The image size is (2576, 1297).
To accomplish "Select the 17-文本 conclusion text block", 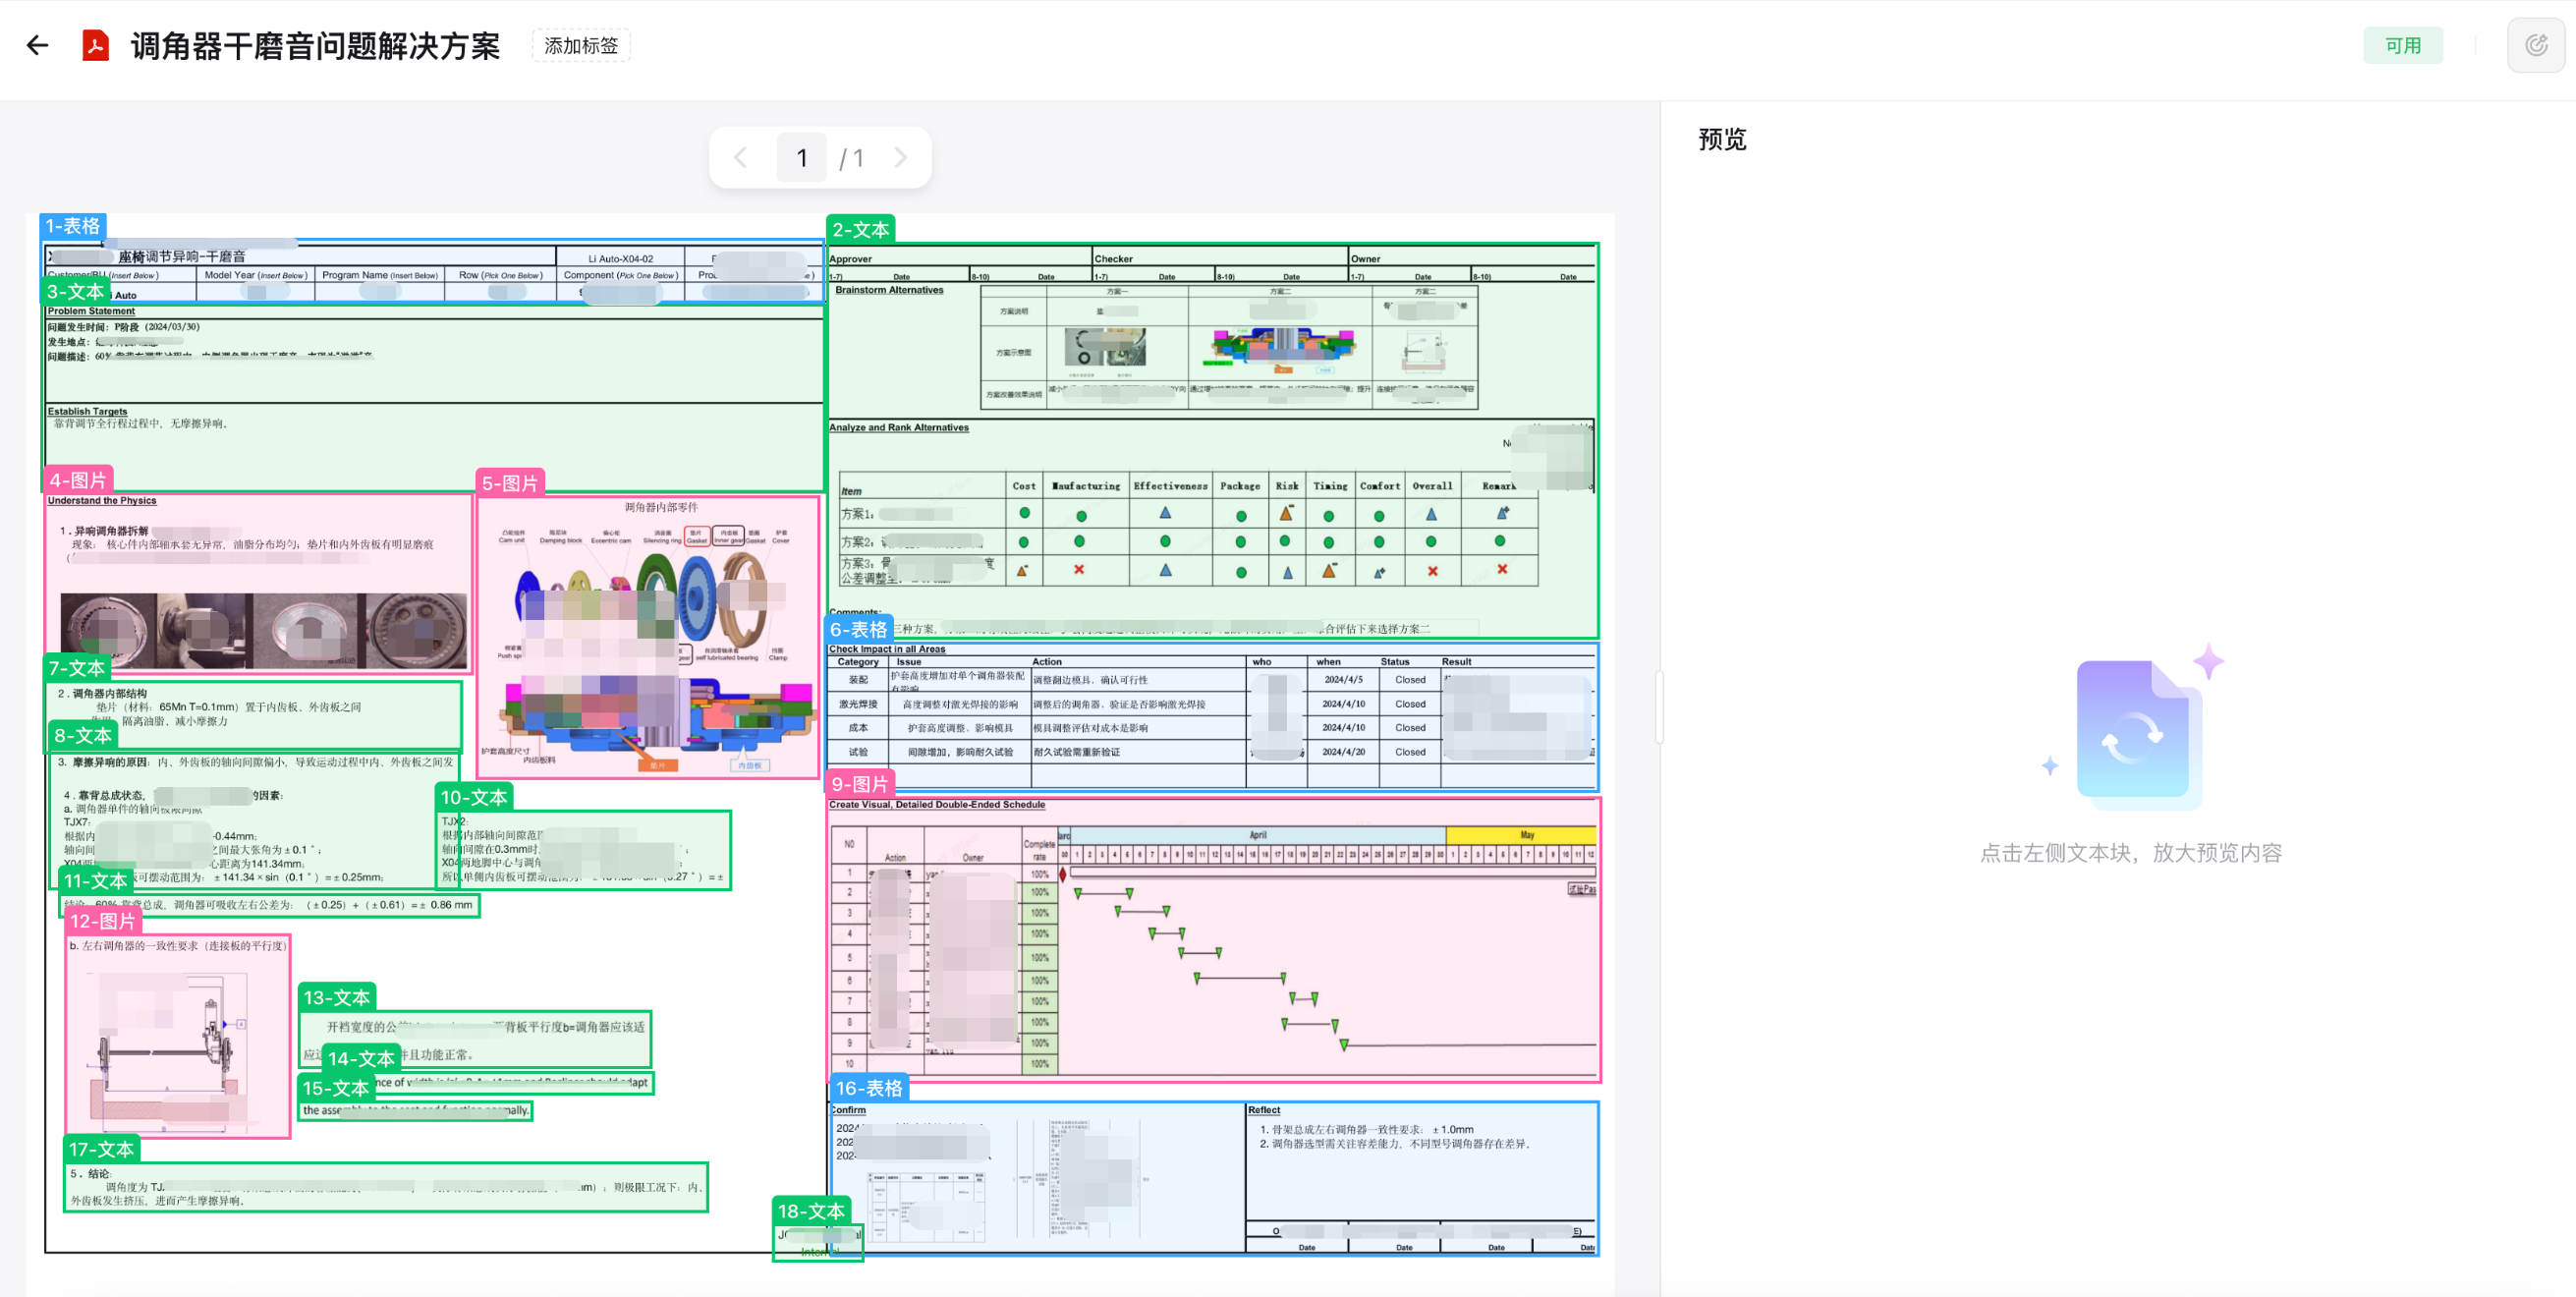I will pyautogui.click(x=385, y=1187).
